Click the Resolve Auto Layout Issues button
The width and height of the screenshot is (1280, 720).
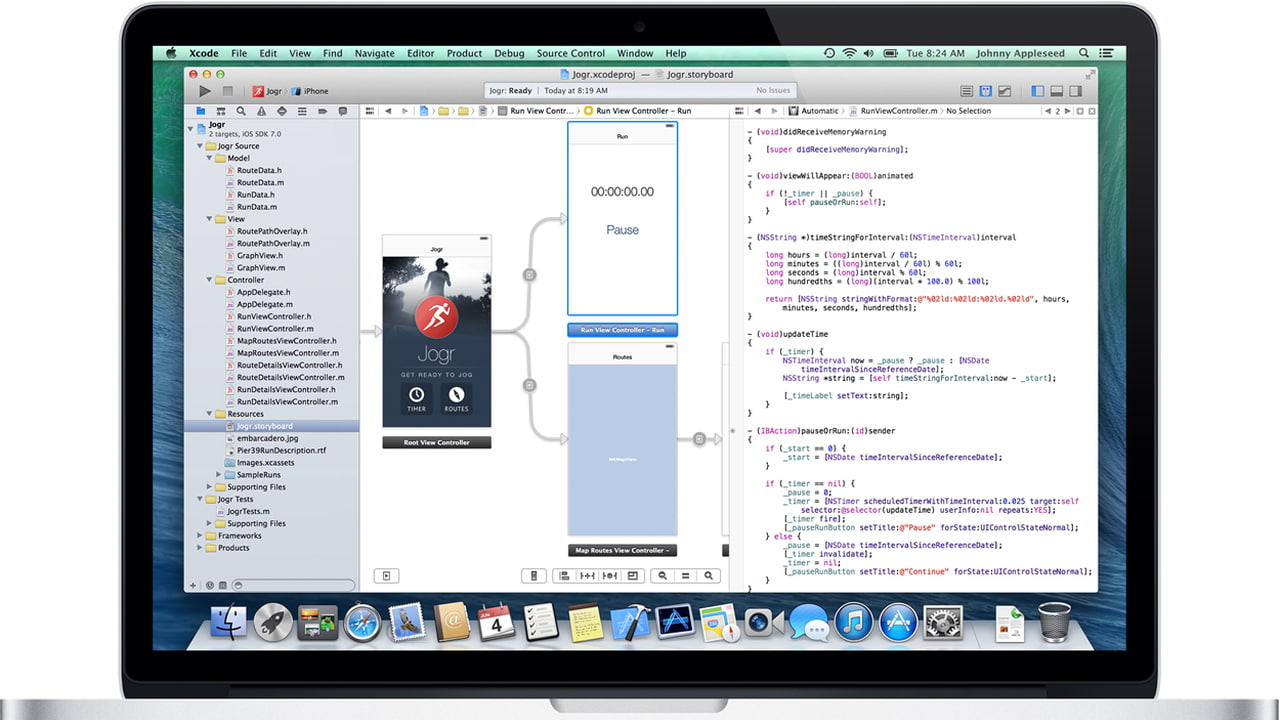point(610,576)
